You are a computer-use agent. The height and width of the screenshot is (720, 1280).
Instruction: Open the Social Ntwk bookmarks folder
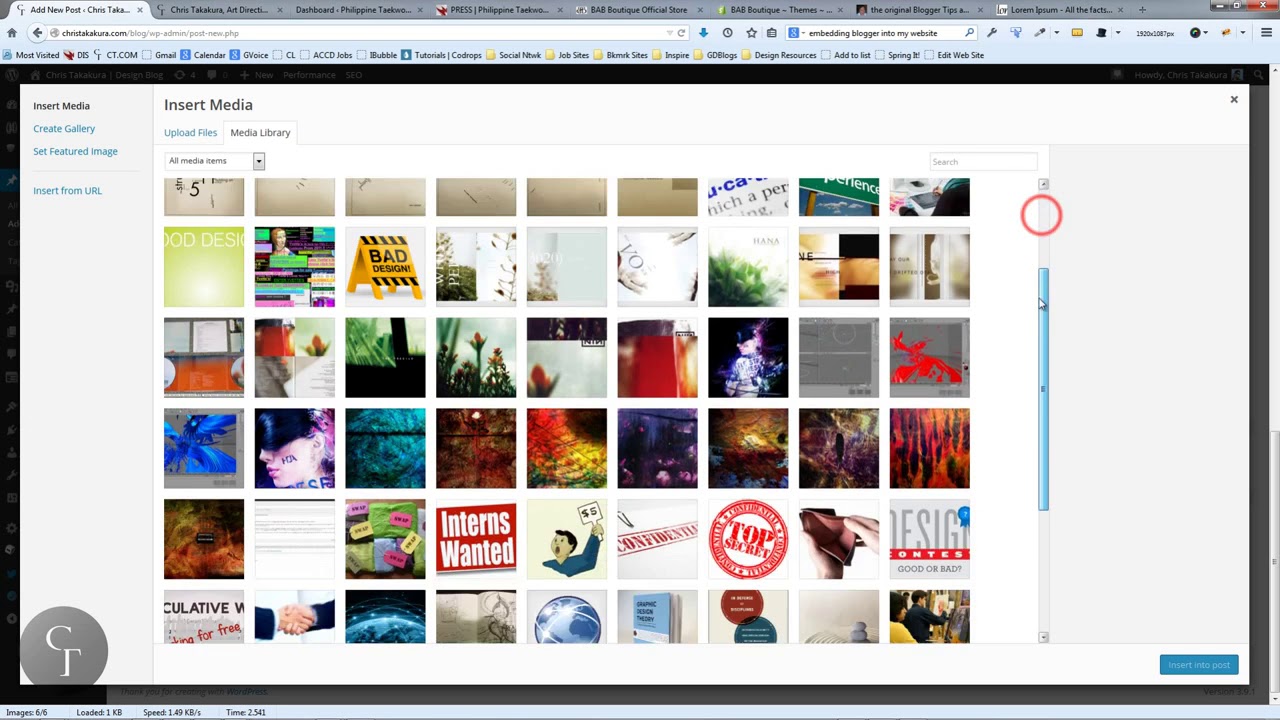(x=514, y=55)
